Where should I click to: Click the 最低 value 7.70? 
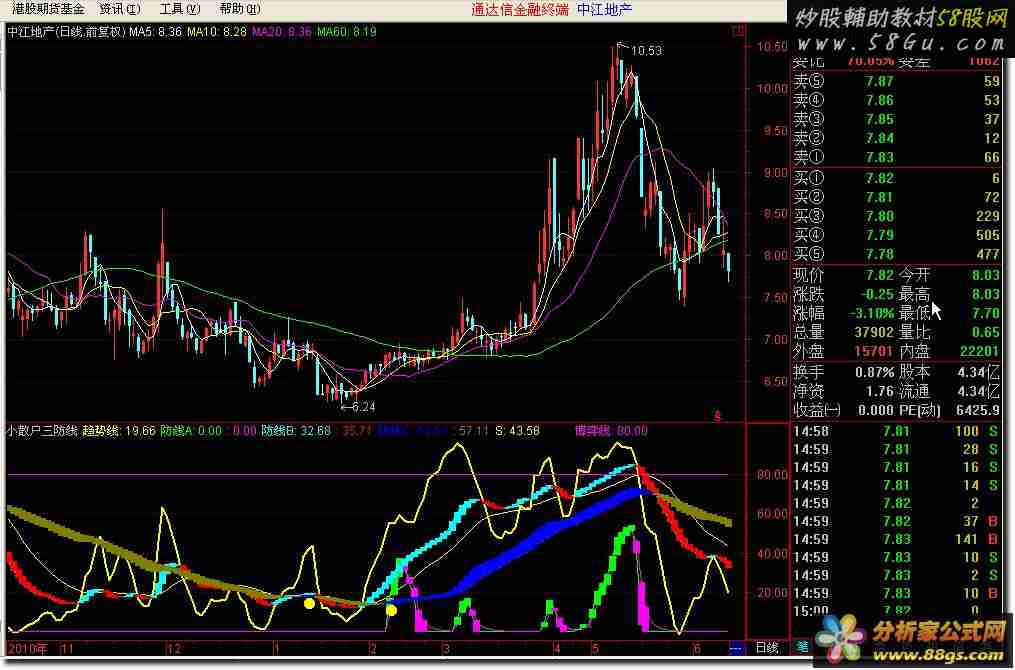coord(985,313)
